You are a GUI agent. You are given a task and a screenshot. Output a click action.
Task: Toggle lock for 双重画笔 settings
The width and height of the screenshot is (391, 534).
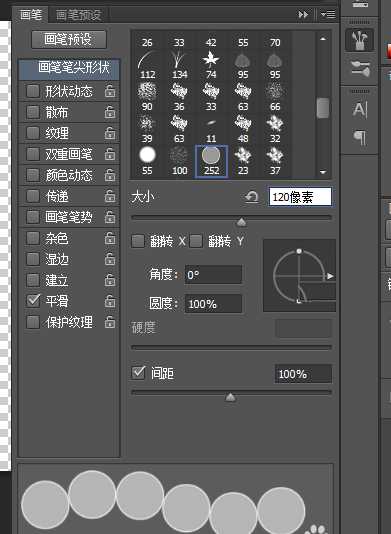pos(110,154)
